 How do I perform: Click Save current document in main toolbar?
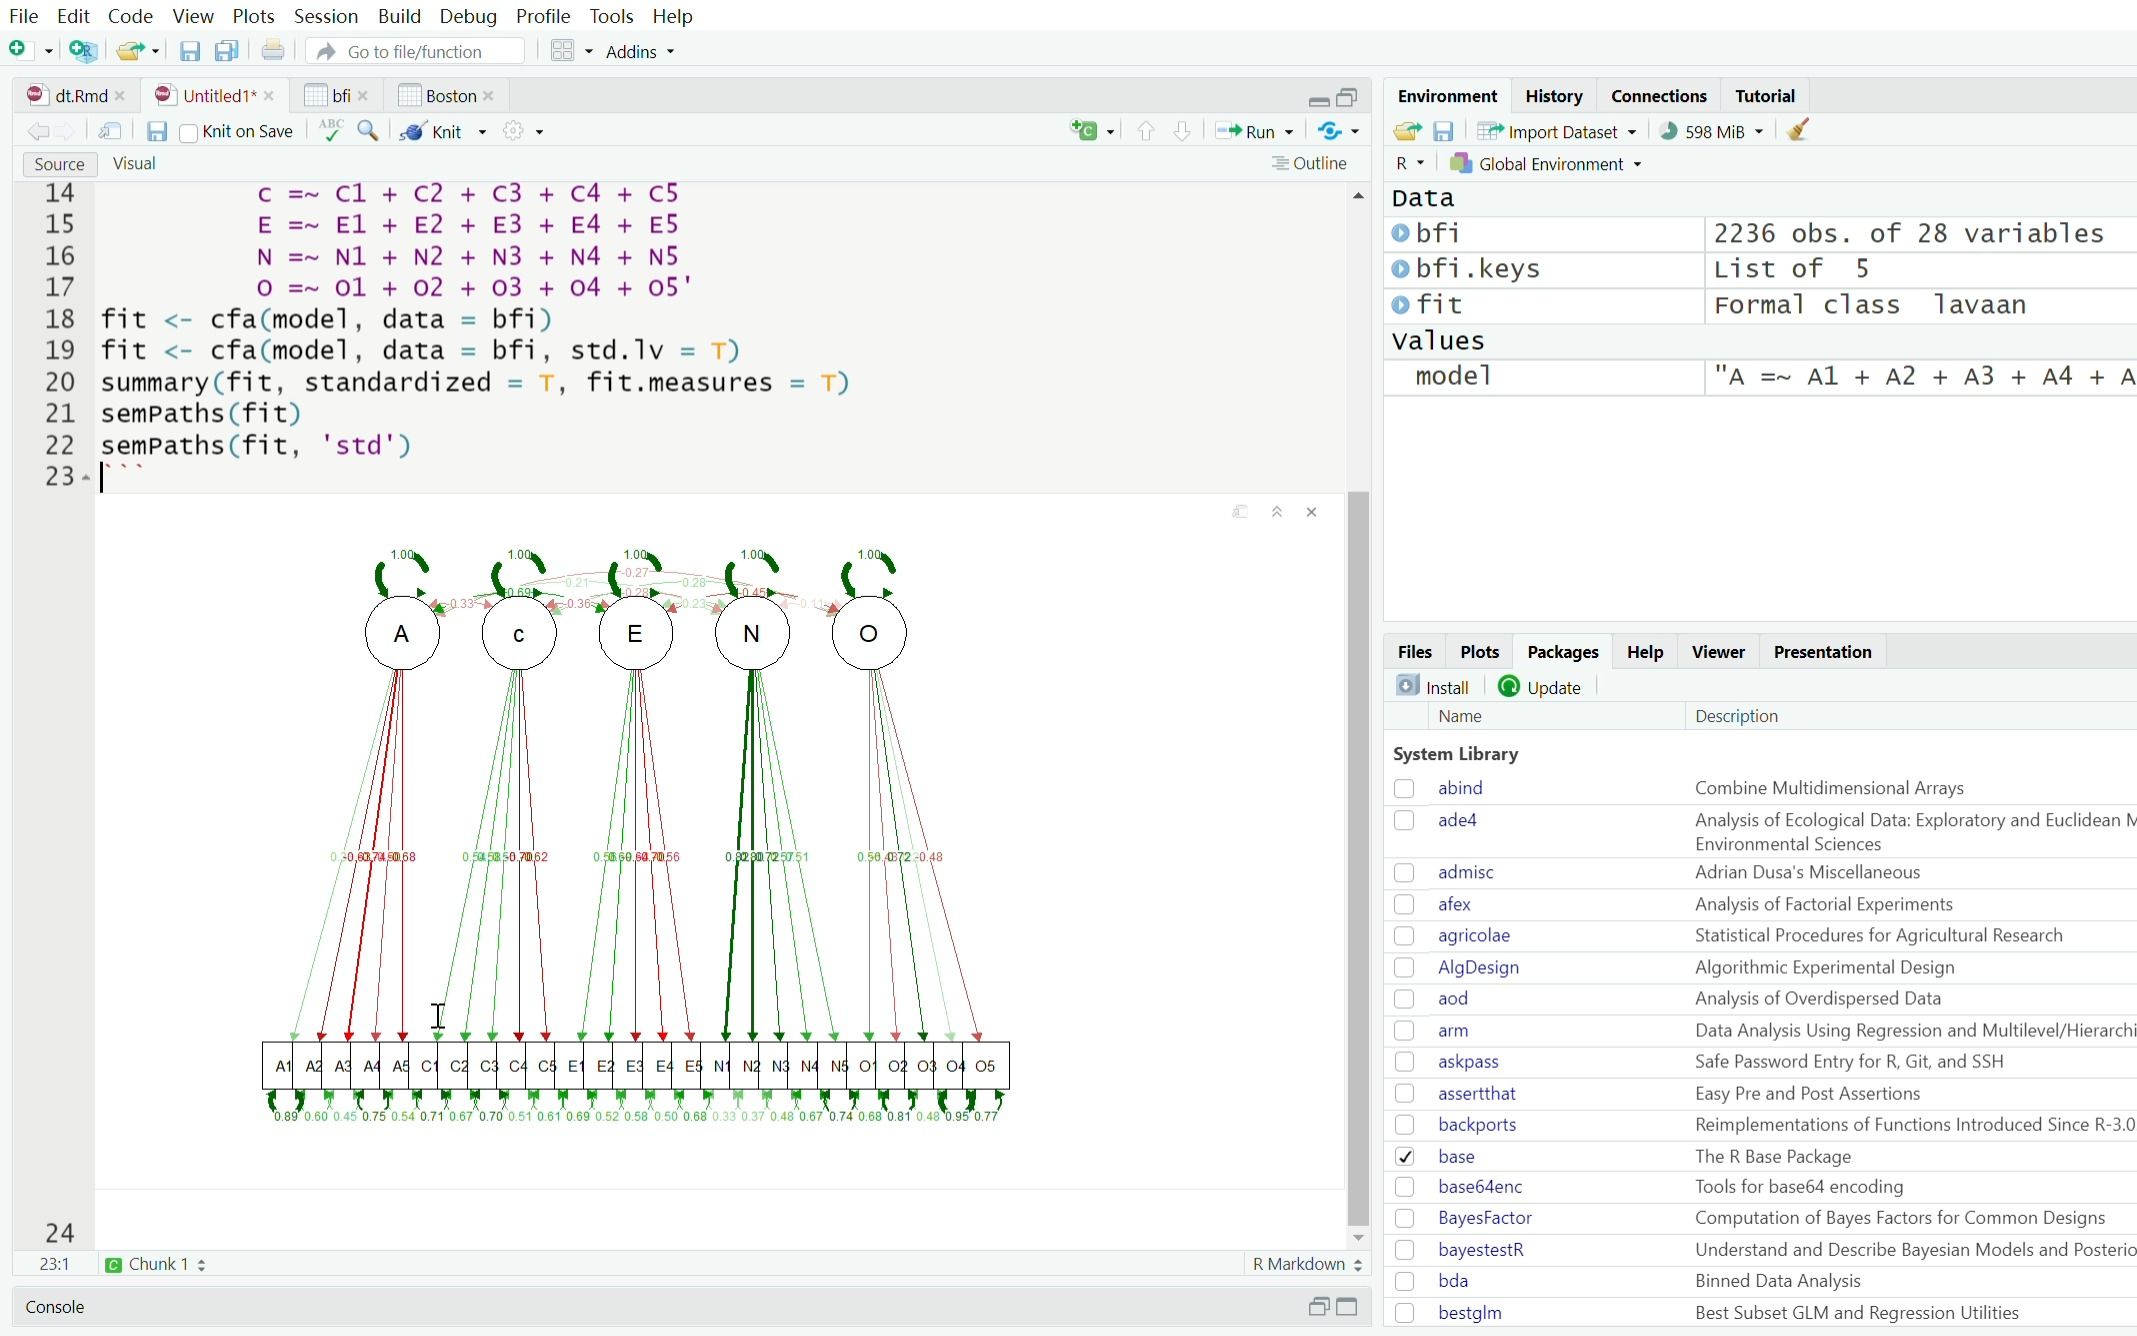[x=190, y=51]
